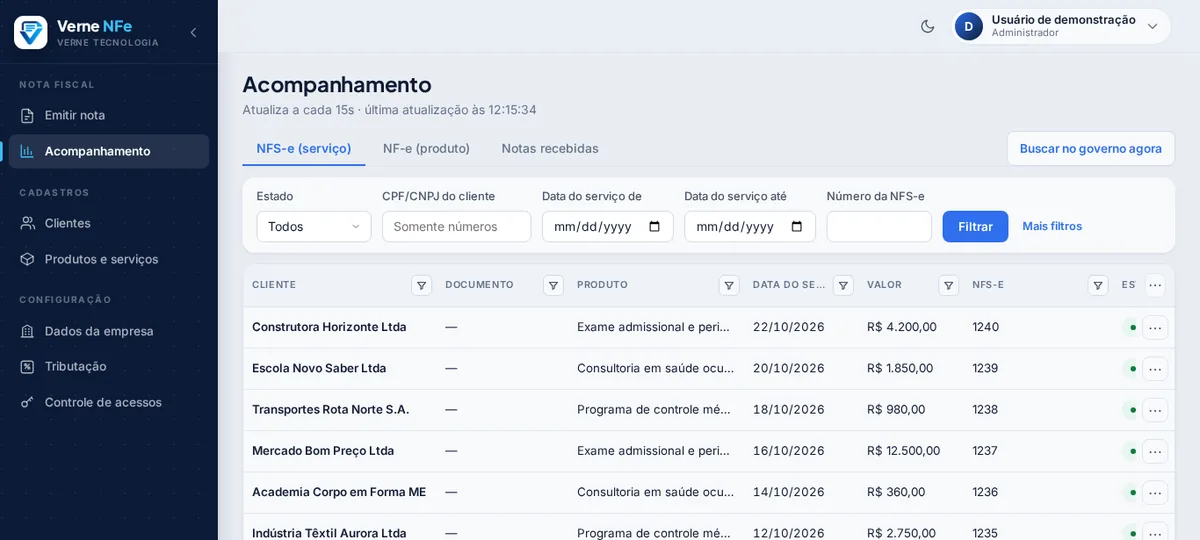The width and height of the screenshot is (1200, 540).
Task: Select client Escola Novo Saber Ltda
Action: 319,368
